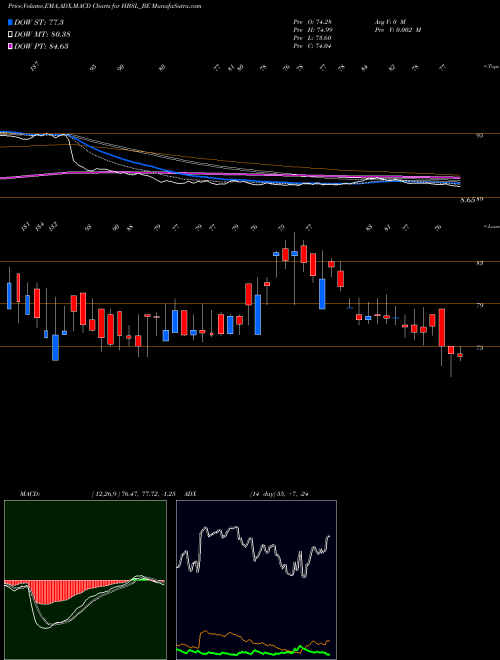Open the MACD histogram panel

[85, 580]
